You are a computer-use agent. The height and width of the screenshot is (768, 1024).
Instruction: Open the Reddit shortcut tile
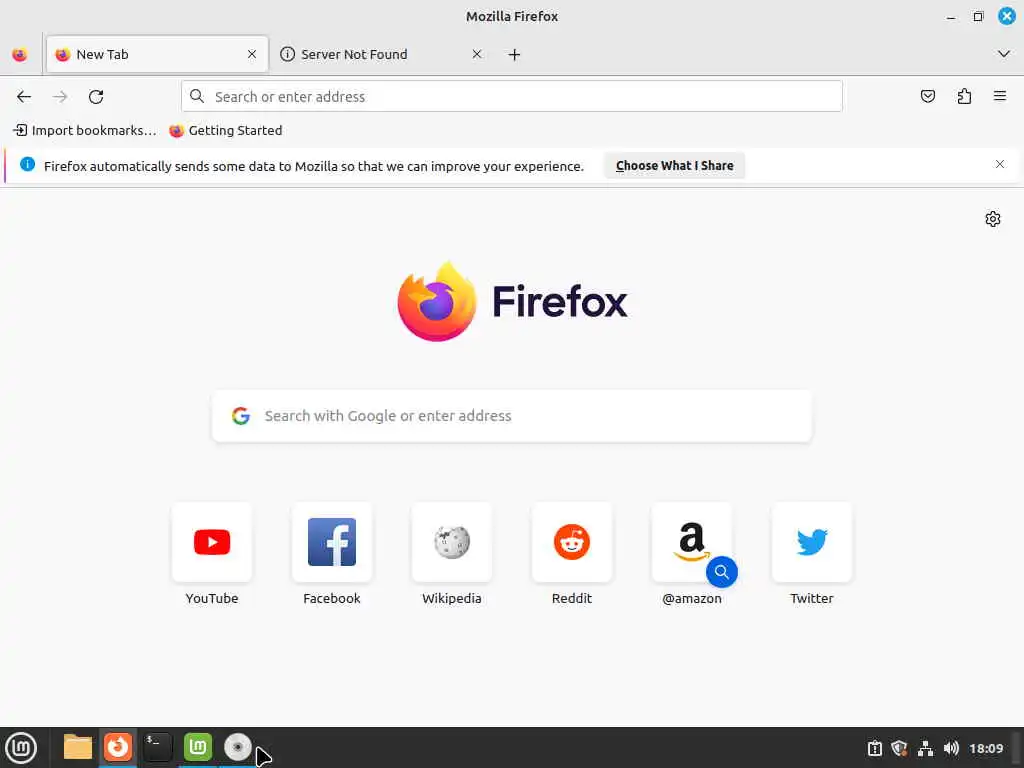pos(572,542)
